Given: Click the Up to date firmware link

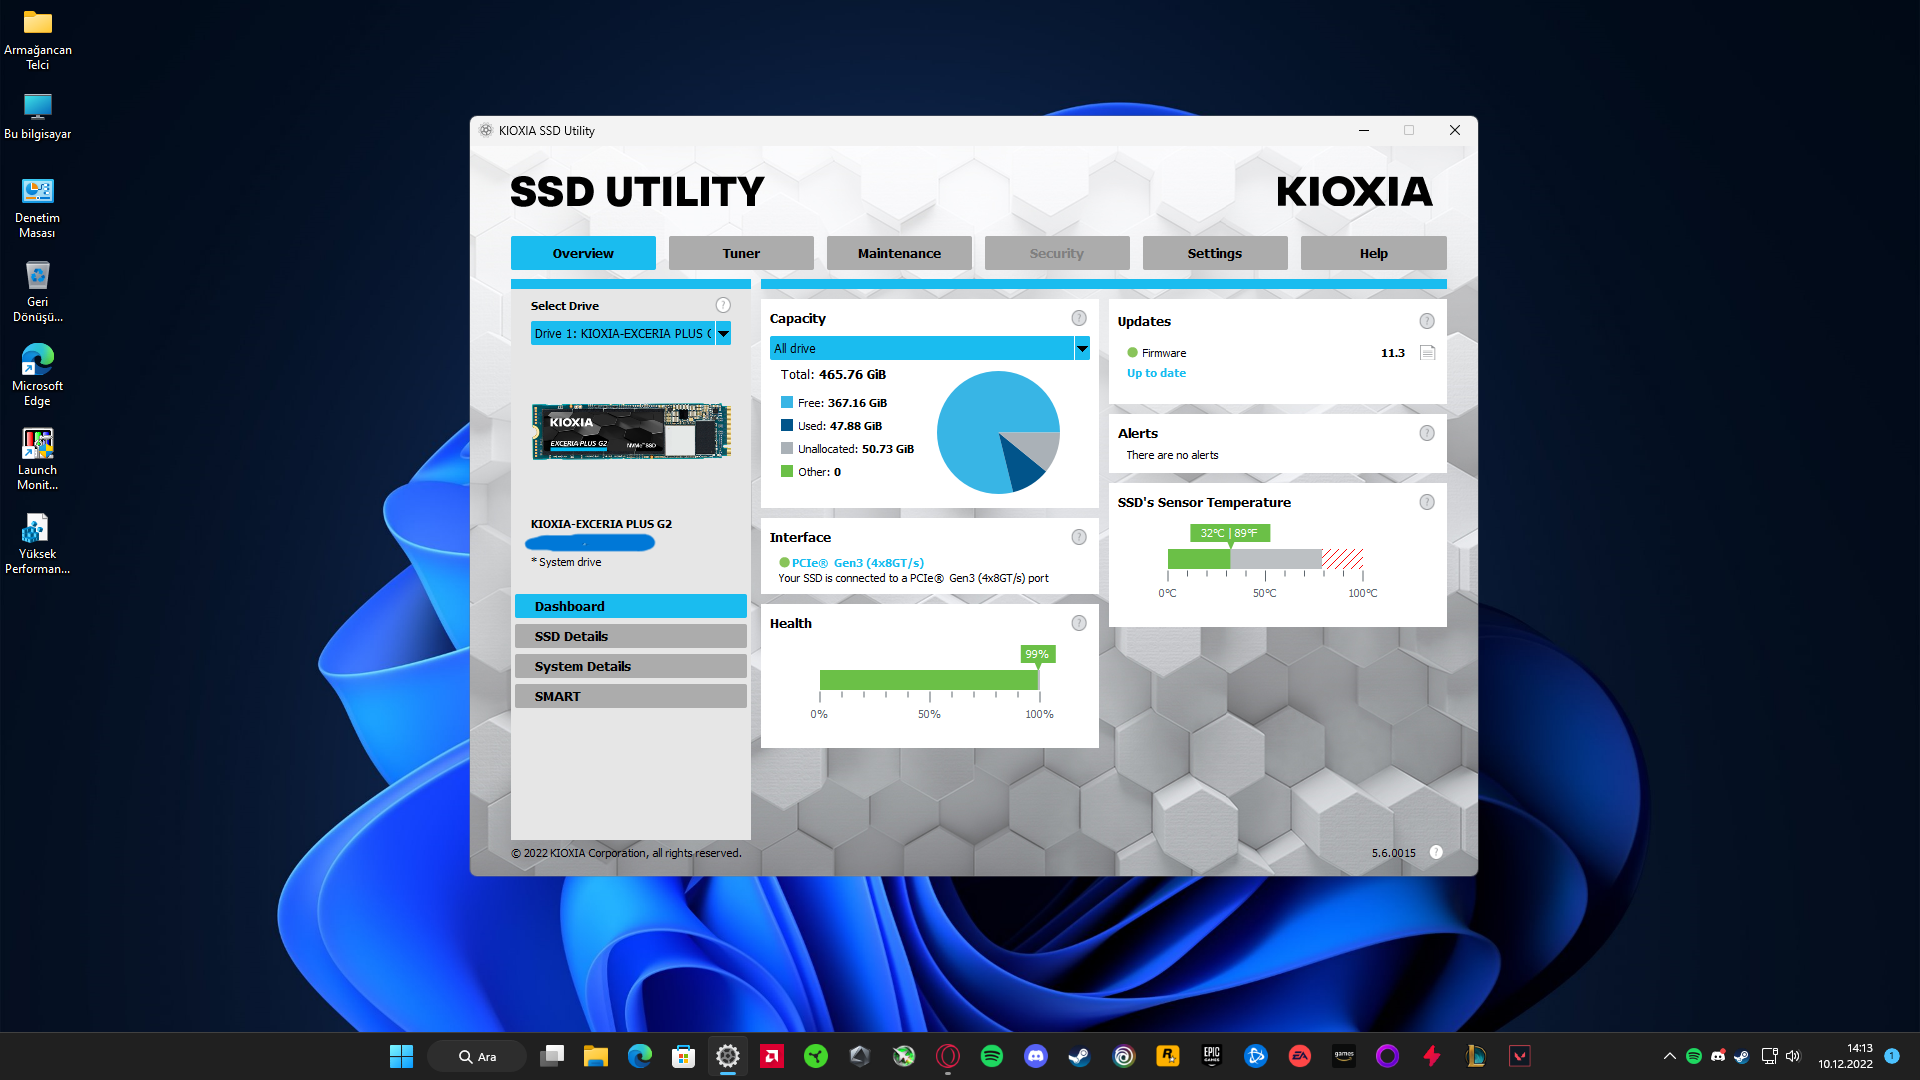Looking at the screenshot, I should tap(1156, 373).
